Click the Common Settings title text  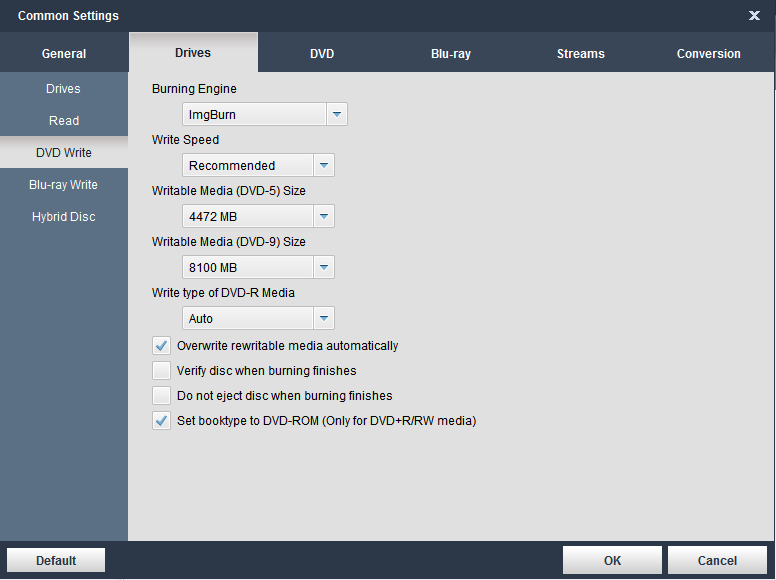coord(68,16)
